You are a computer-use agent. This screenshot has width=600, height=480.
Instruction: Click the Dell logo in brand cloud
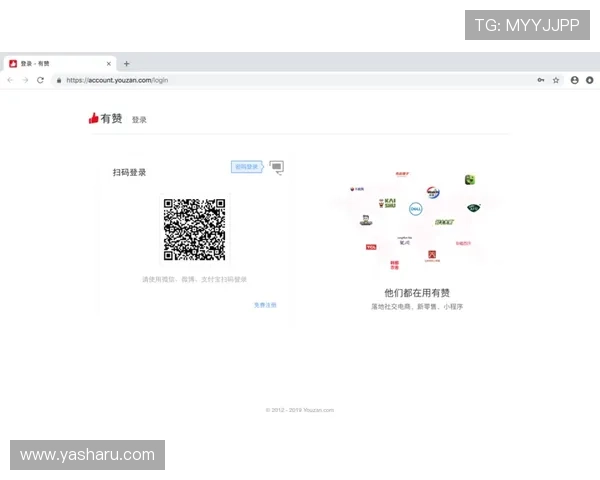416,209
